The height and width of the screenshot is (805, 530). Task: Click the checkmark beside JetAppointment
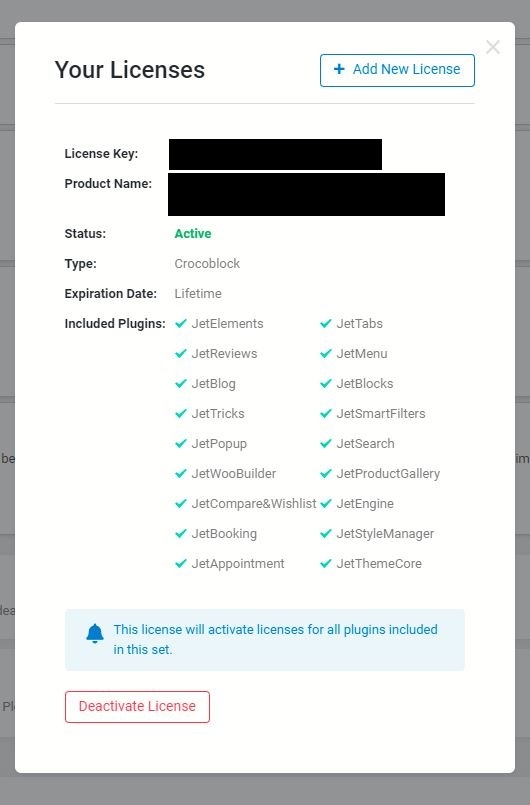(x=181, y=563)
